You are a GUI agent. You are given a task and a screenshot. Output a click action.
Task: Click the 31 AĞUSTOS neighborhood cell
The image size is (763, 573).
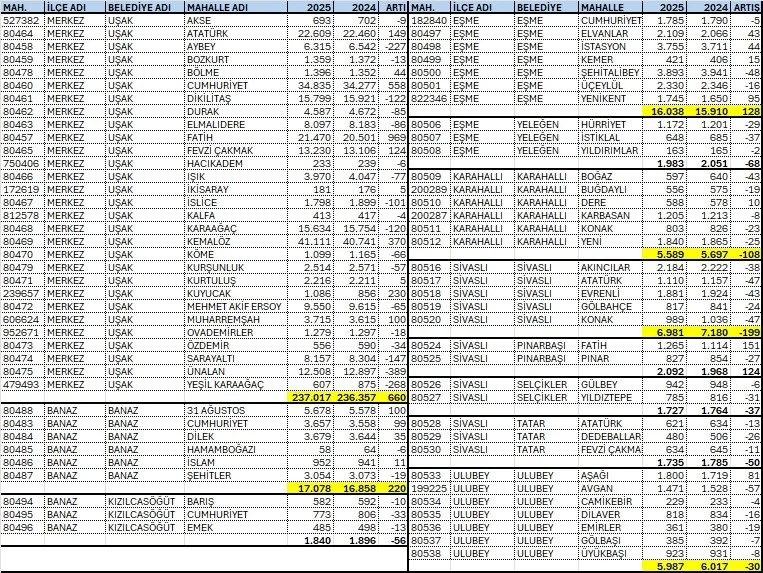pos(216,408)
